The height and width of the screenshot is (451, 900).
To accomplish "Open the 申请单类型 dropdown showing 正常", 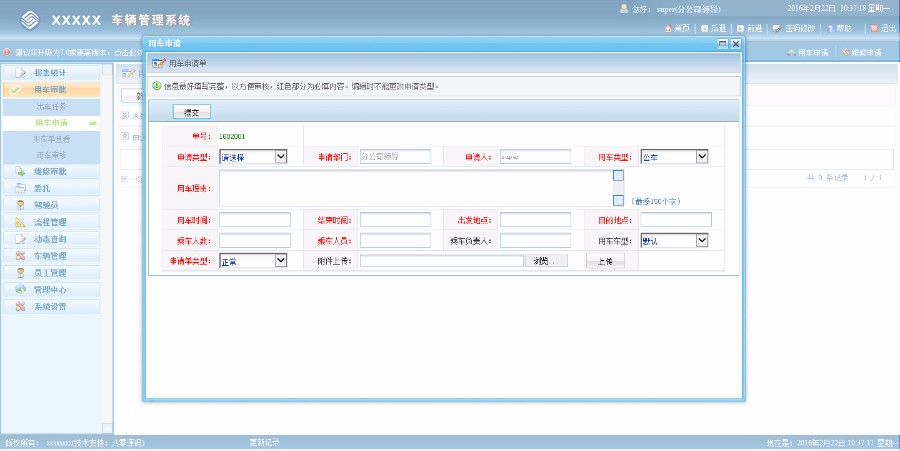I will click(253, 261).
